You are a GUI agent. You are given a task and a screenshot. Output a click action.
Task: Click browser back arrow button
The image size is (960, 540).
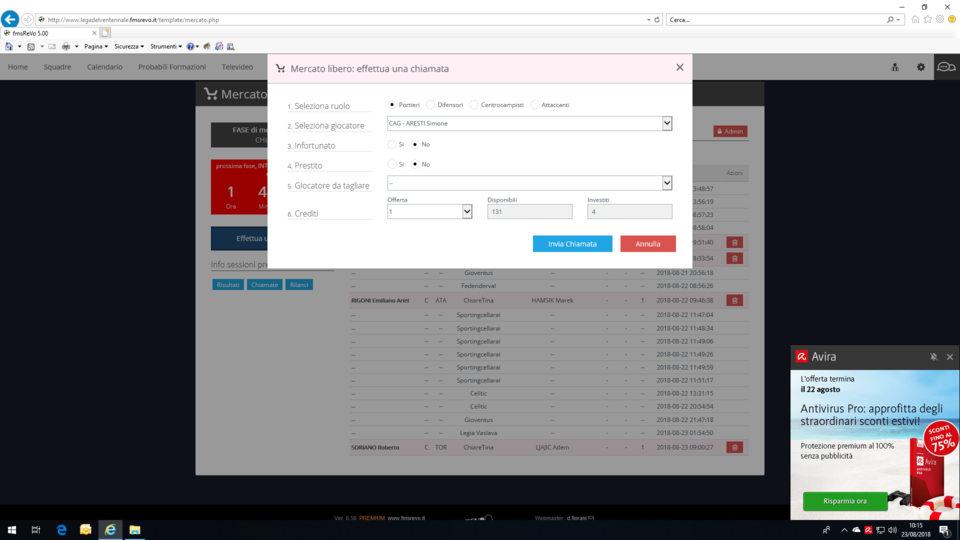(x=10, y=19)
